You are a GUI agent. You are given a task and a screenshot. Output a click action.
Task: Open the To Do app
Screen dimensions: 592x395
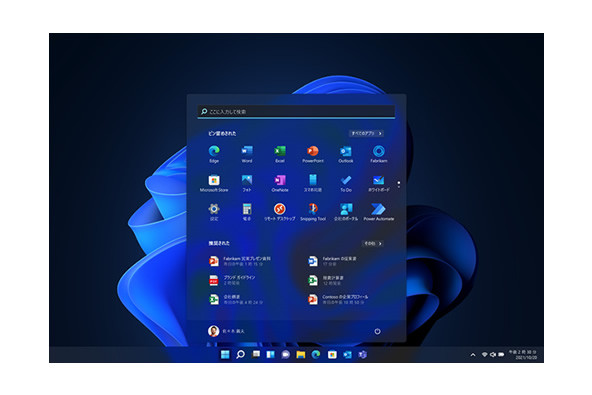pyautogui.click(x=345, y=183)
